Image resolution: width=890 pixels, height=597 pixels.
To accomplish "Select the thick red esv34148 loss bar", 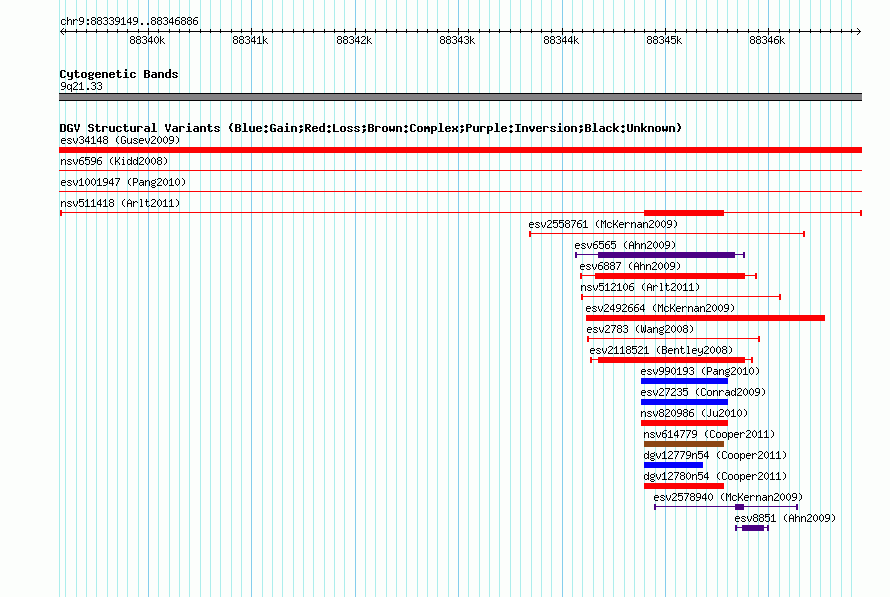I will (460, 150).
